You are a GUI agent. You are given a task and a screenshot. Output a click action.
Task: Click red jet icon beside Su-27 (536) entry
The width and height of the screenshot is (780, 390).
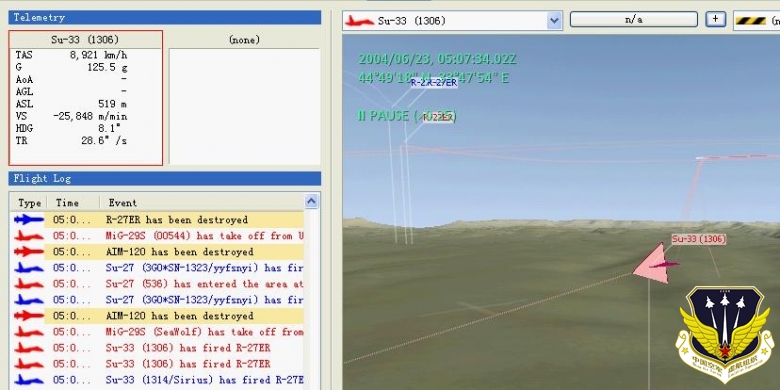29,284
